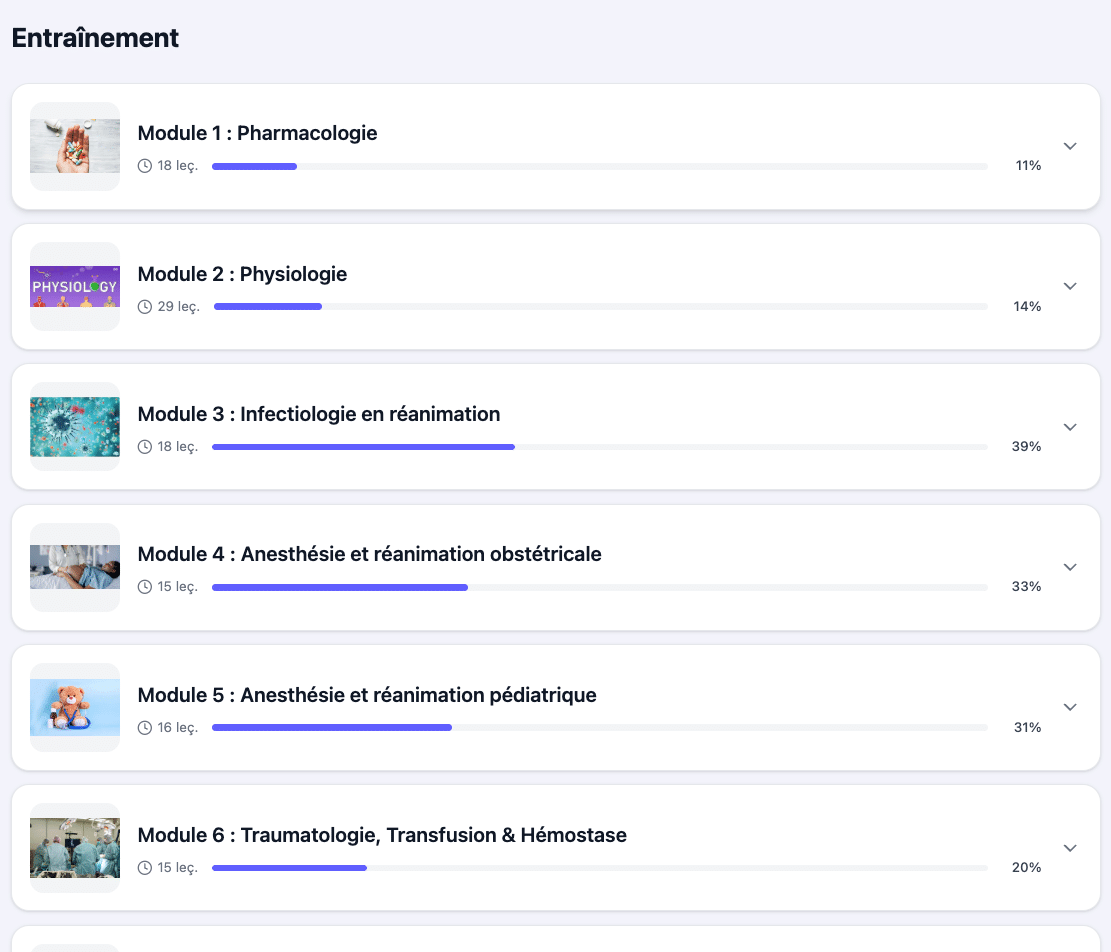Open Module 6 : Traumatologie, Transfusion & Hémostase

pos(382,835)
